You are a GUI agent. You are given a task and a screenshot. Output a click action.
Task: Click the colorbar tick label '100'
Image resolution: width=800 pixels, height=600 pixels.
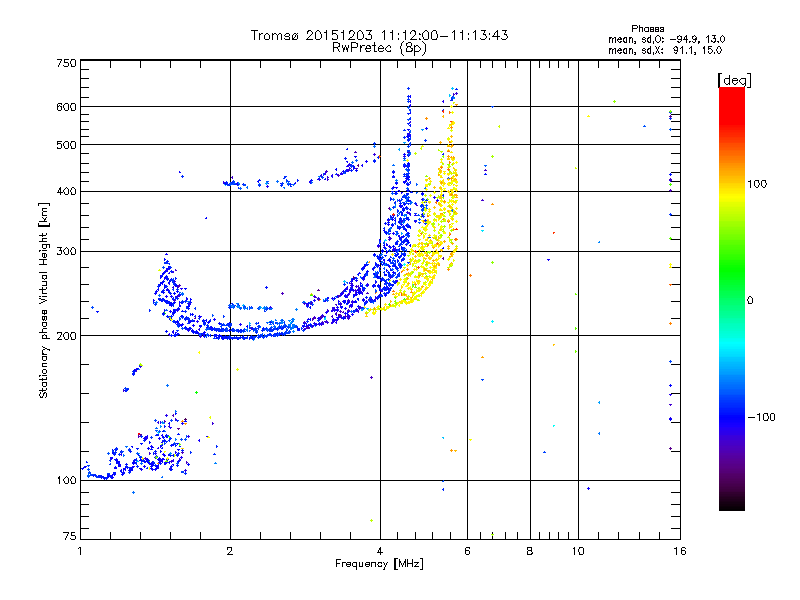pos(757,184)
